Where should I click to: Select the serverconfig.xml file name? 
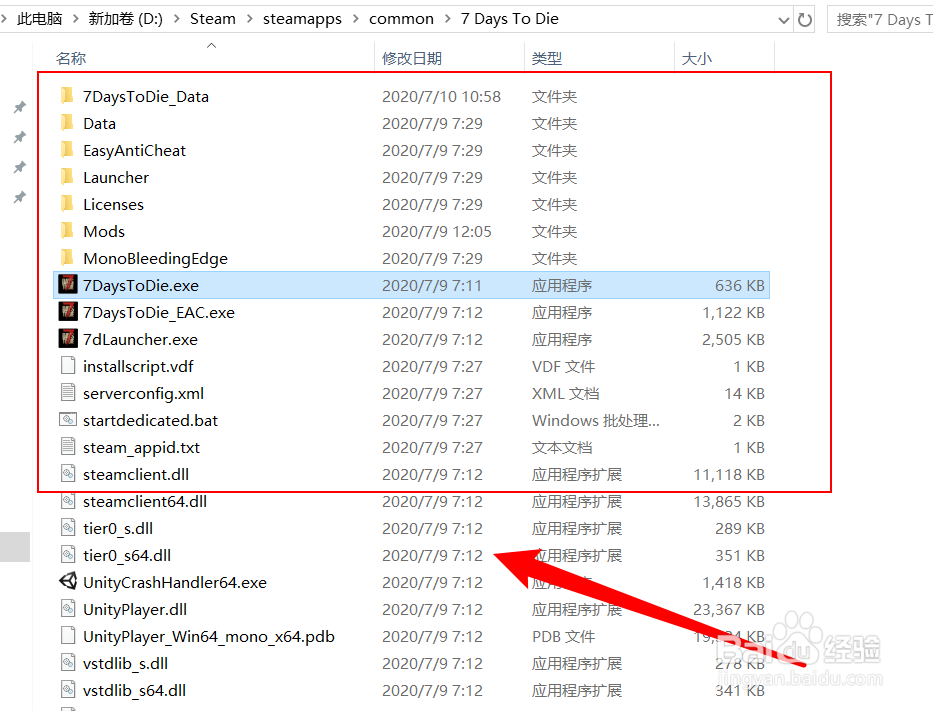point(143,393)
